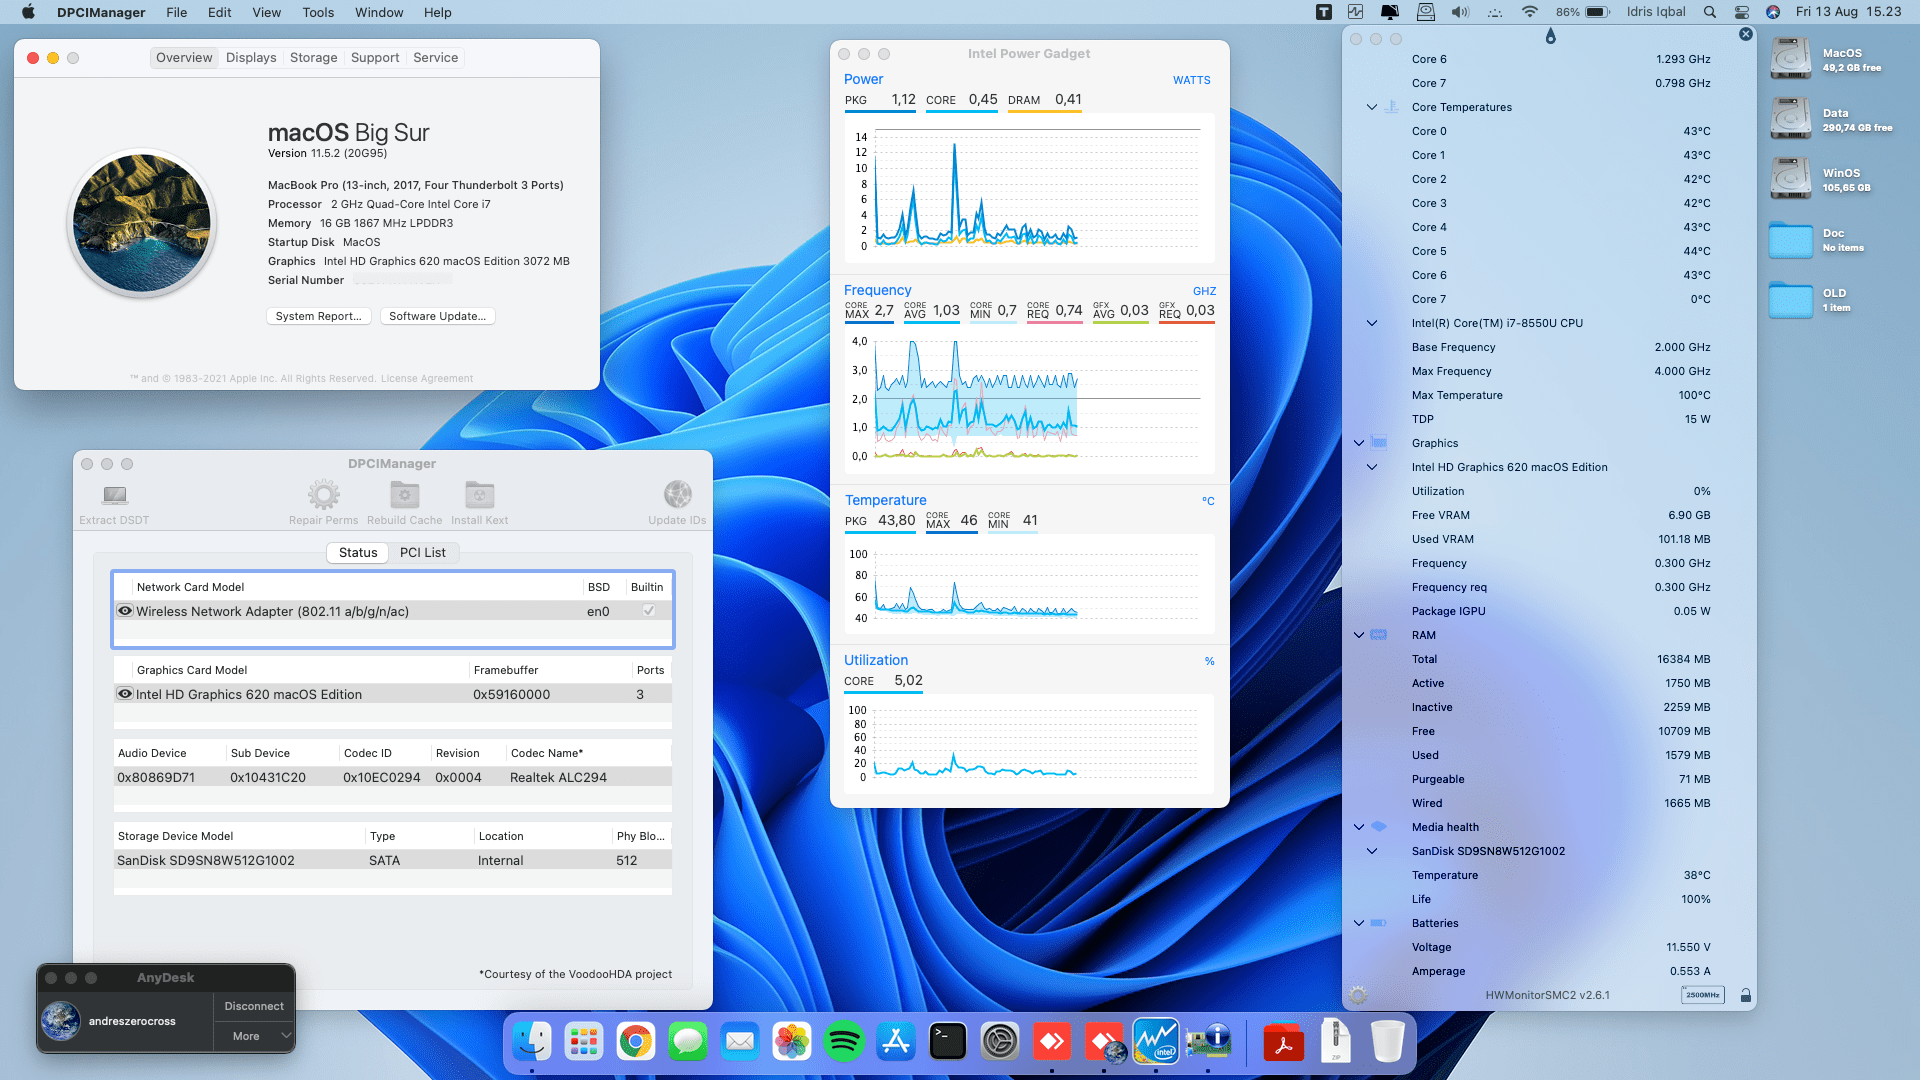Click the HWMonitor water drop icon
Viewport: 1920px width, 1080px height.
click(1550, 36)
